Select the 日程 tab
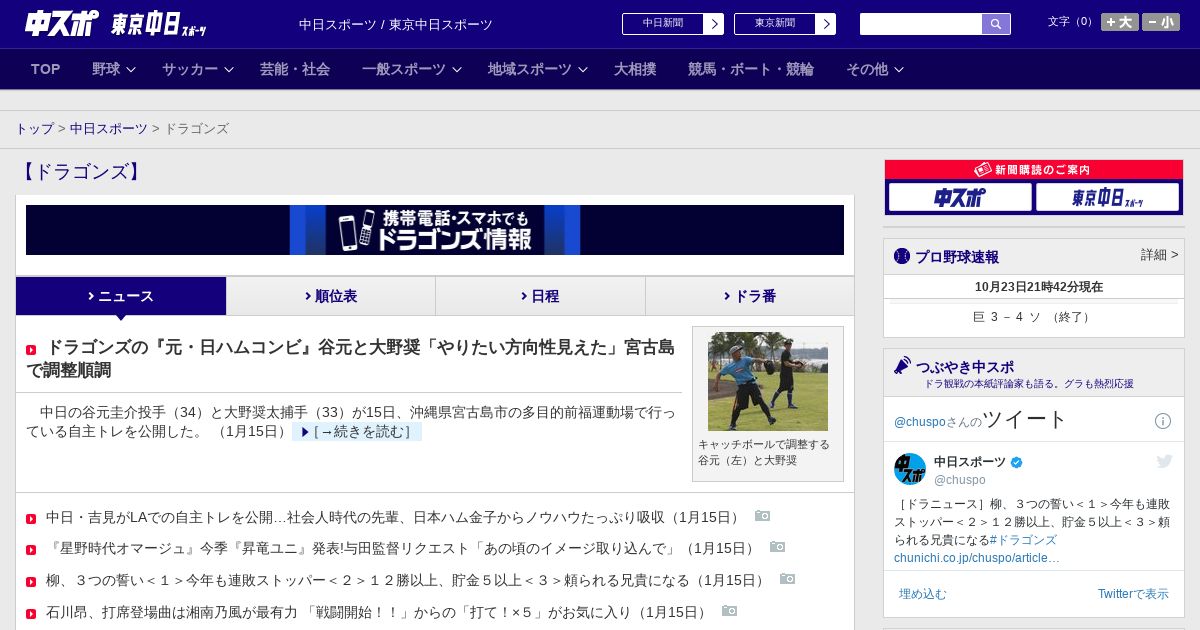 coord(540,296)
